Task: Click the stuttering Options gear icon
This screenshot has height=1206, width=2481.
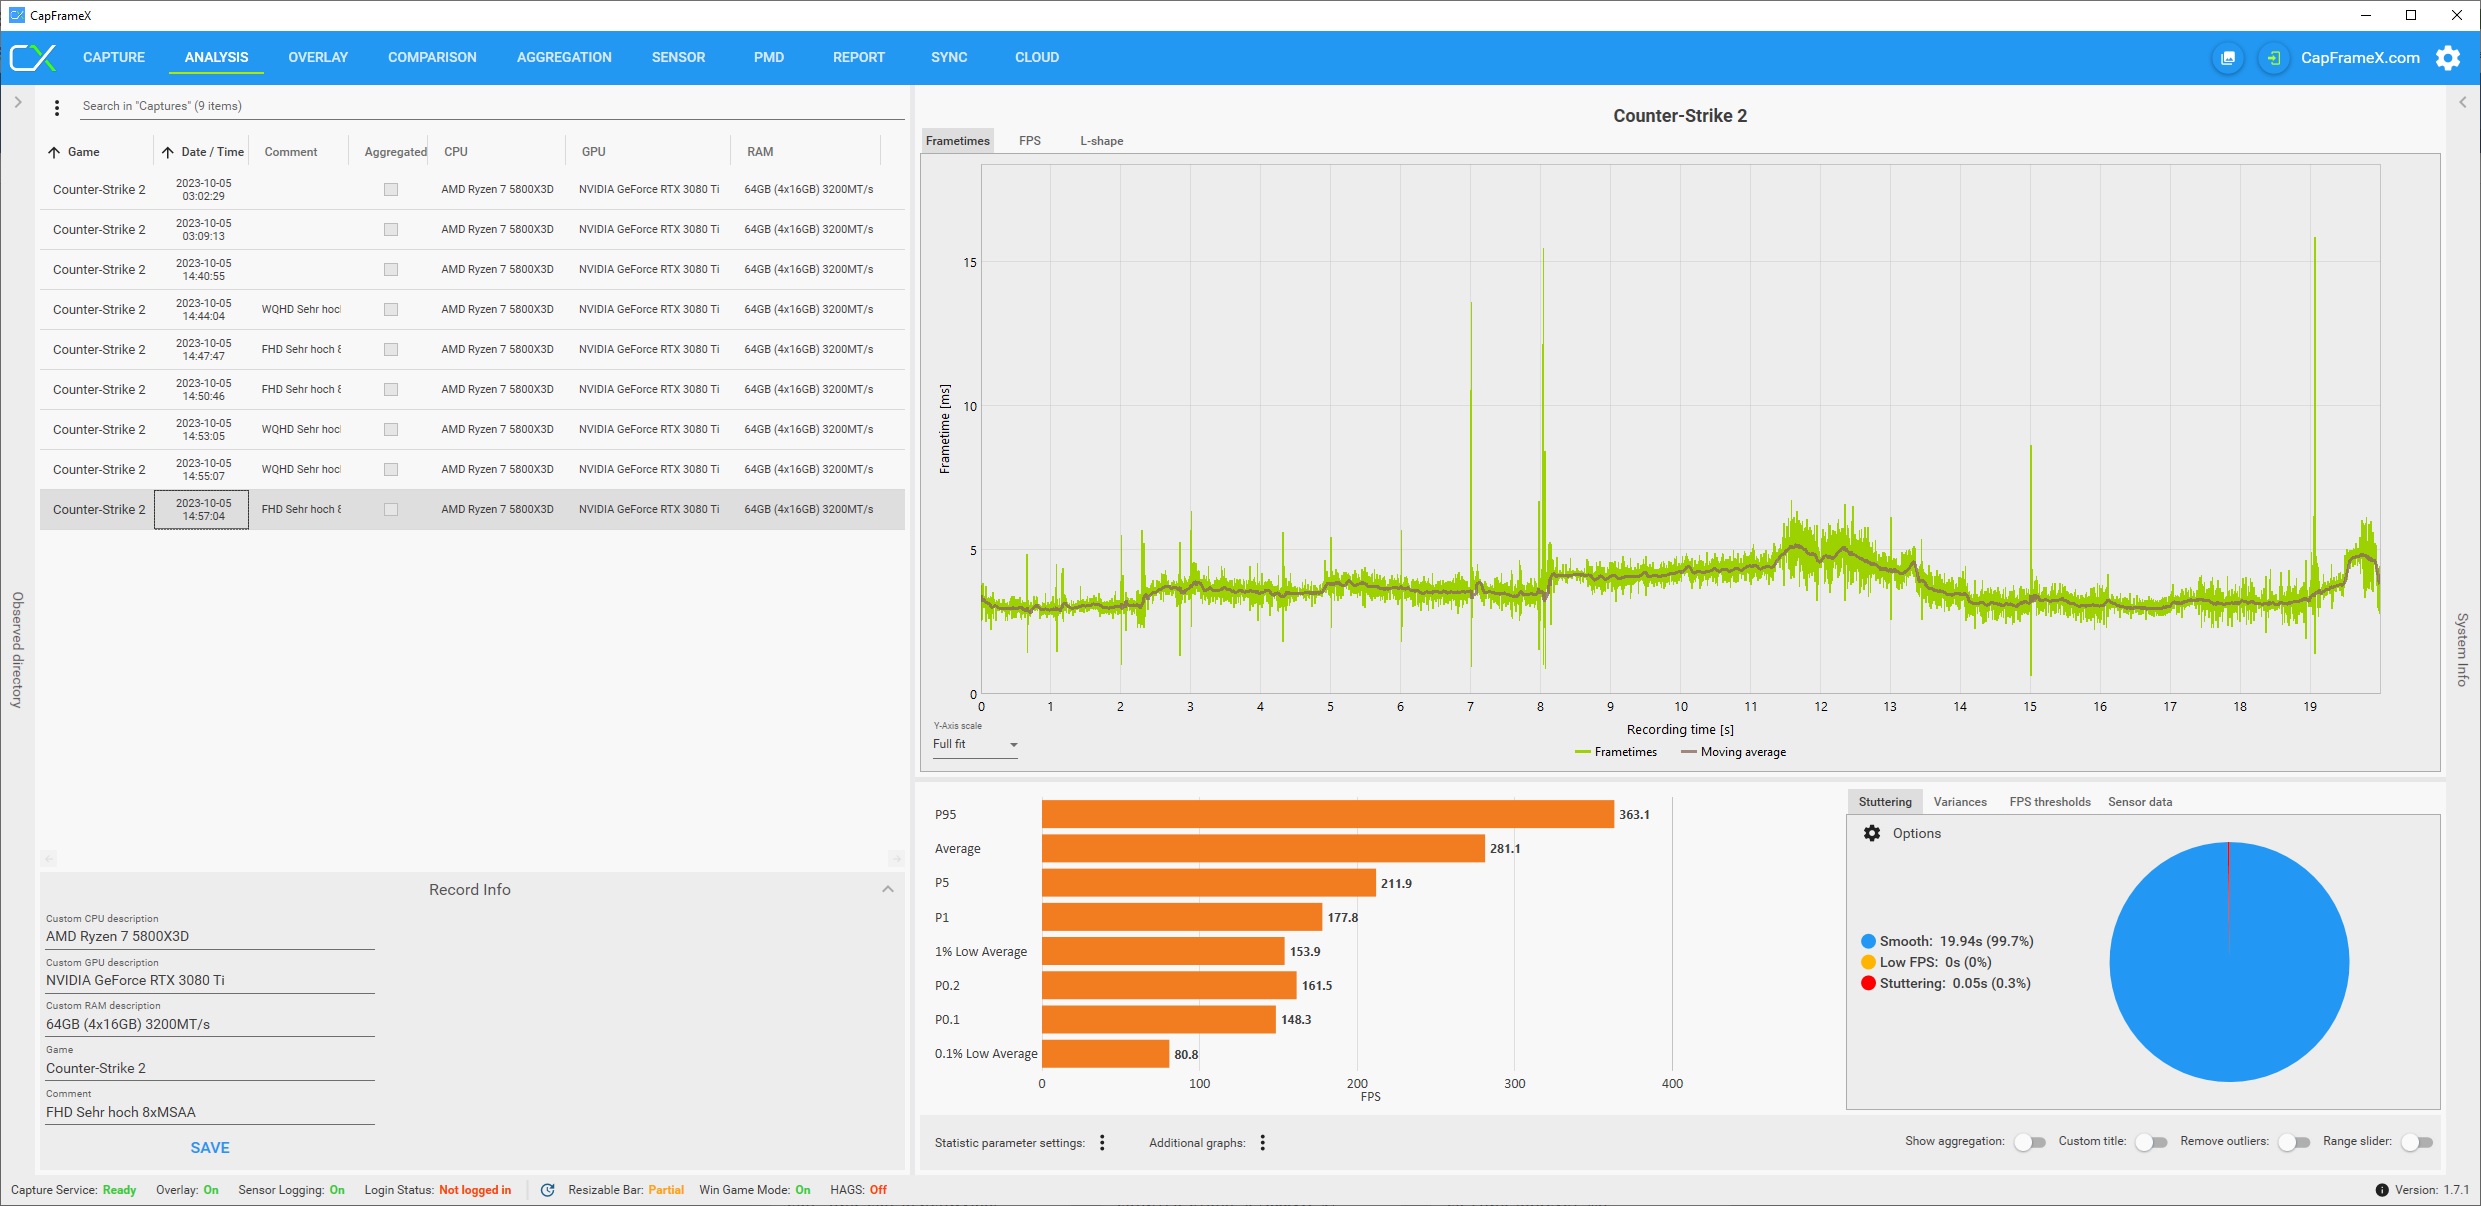Action: point(1871,833)
